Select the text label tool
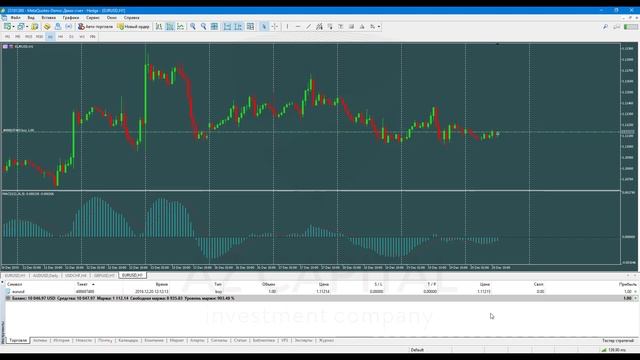 (x=351, y=27)
